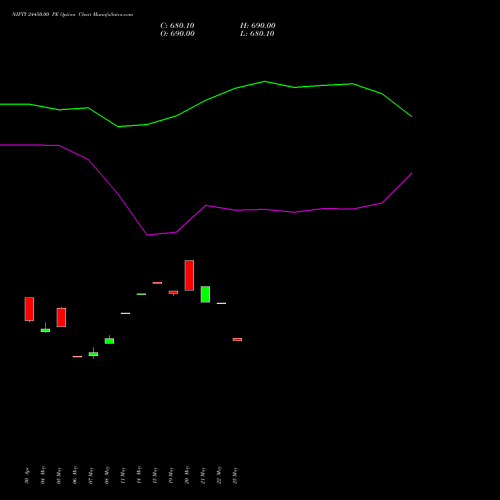The image size is (500, 500).
Task: Select the 05 May date label
Action: pos(59,475)
